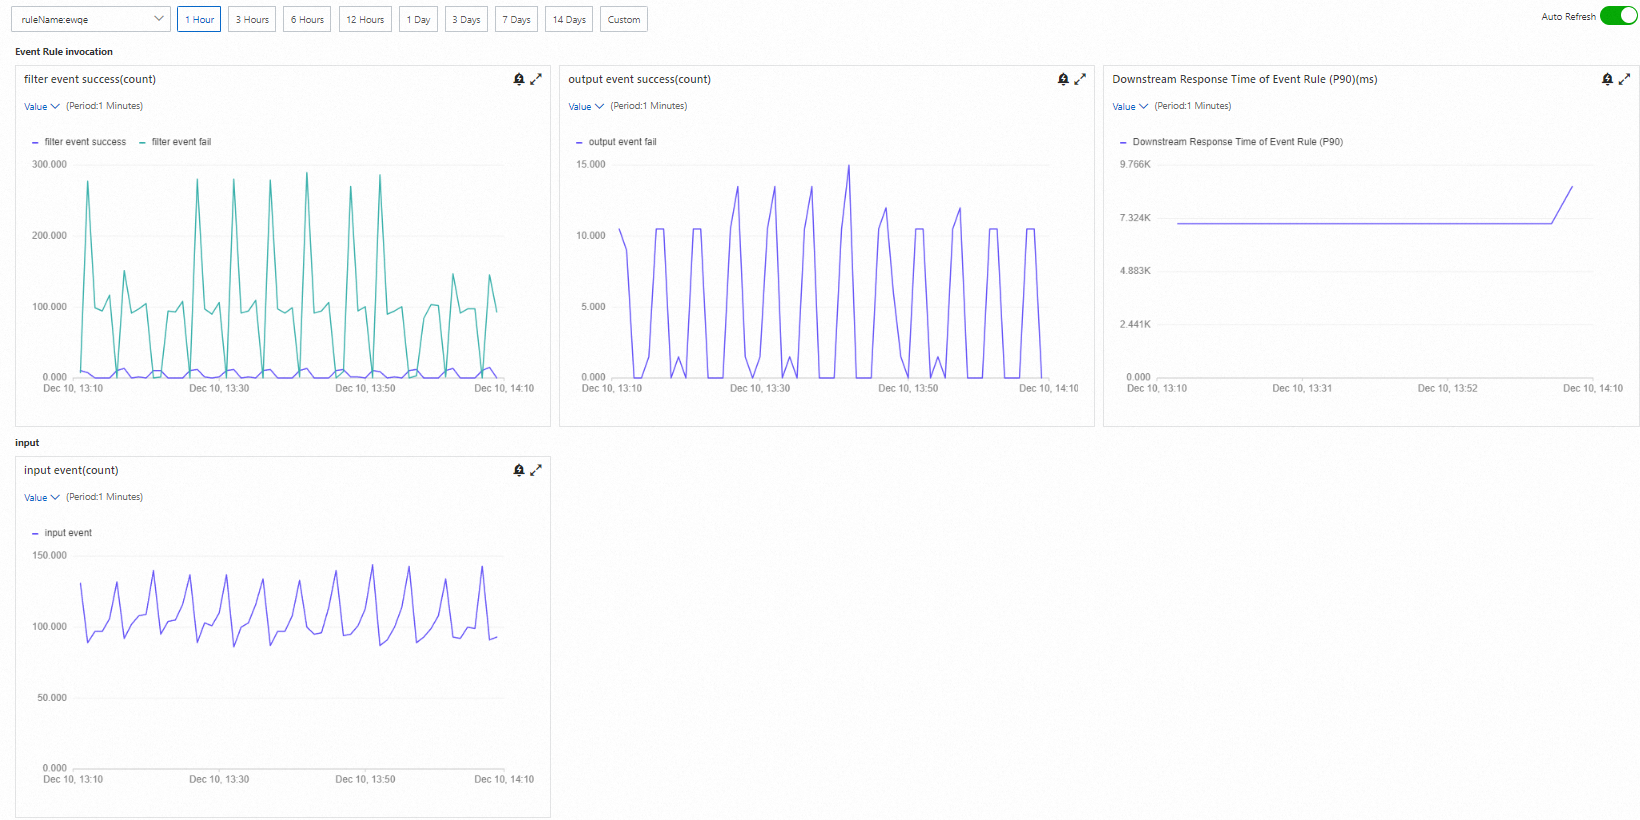Click the input section heading

(x=27, y=443)
